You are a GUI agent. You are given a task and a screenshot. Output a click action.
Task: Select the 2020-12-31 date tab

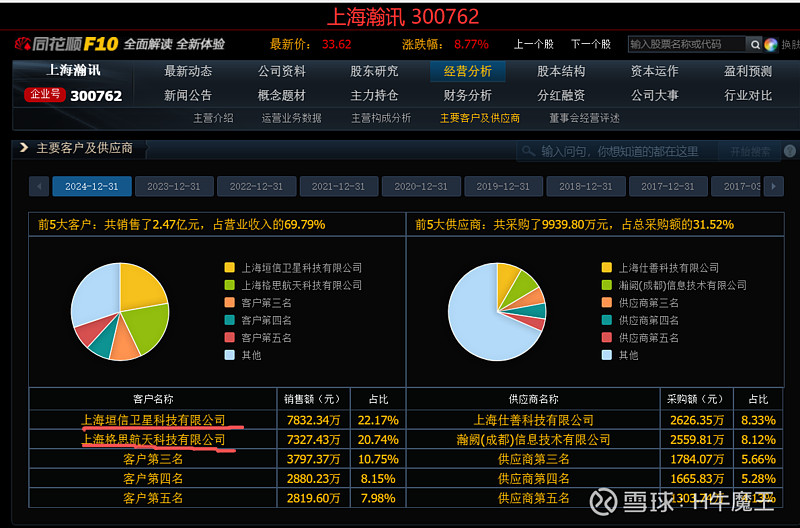[x=421, y=187]
